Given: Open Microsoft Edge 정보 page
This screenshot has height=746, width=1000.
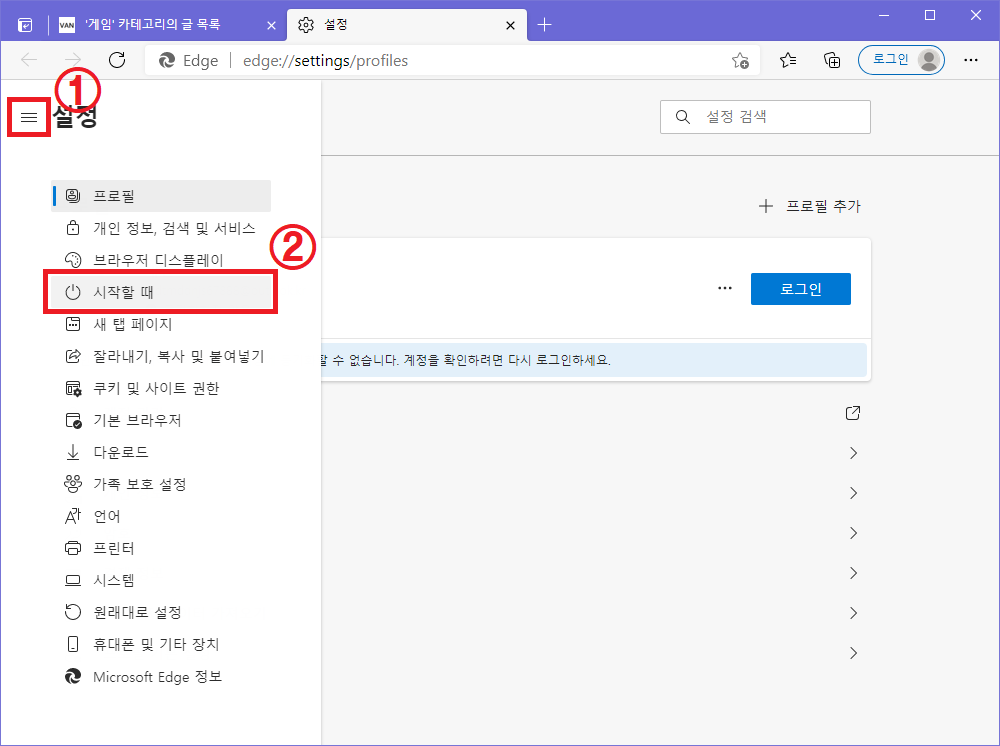Looking at the screenshot, I should click(161, 677).
